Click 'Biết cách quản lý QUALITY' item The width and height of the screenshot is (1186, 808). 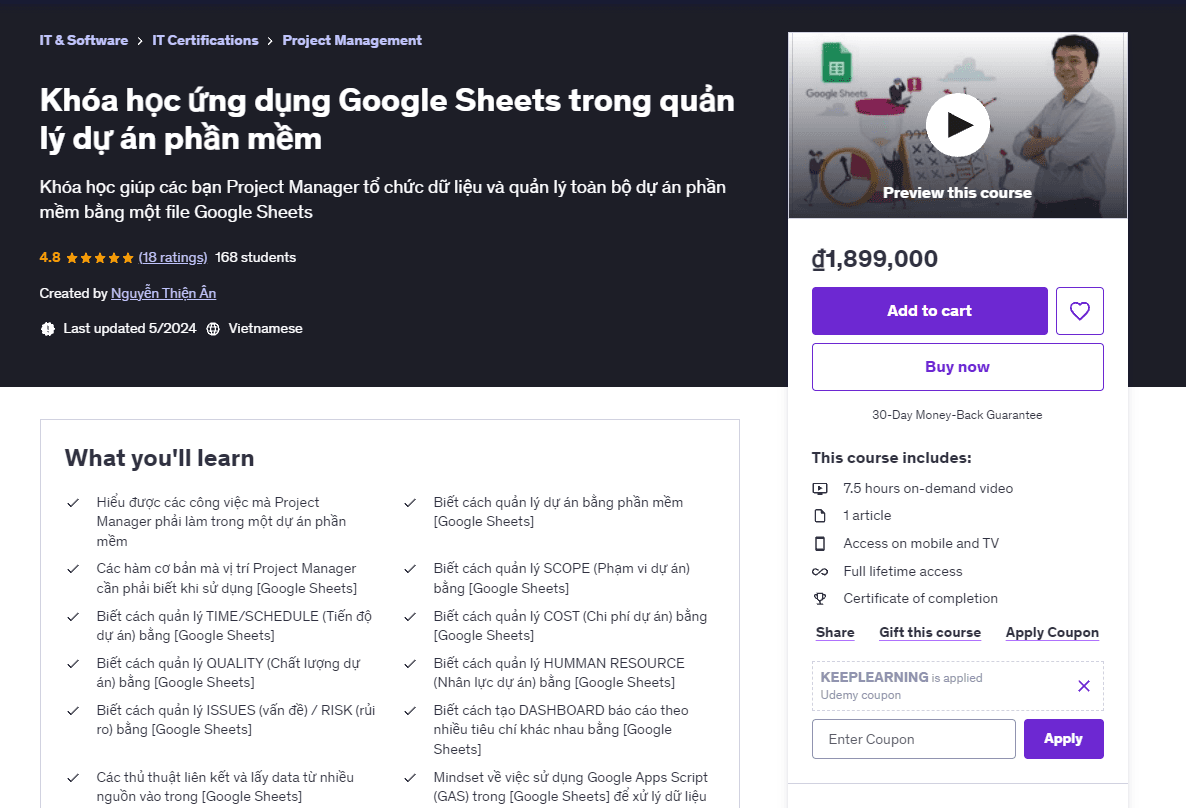(228, 673)
